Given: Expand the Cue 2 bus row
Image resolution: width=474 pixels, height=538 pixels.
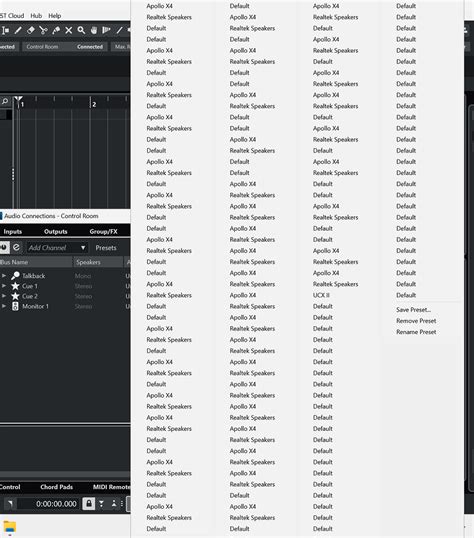Looking at the screenshot, I should point(4,296).
